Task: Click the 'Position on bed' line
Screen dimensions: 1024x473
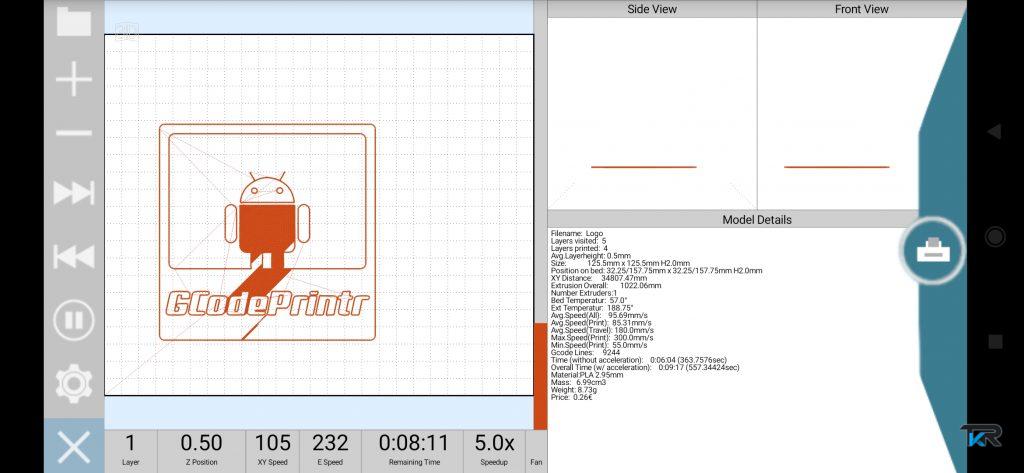Action: pos(656,270)
